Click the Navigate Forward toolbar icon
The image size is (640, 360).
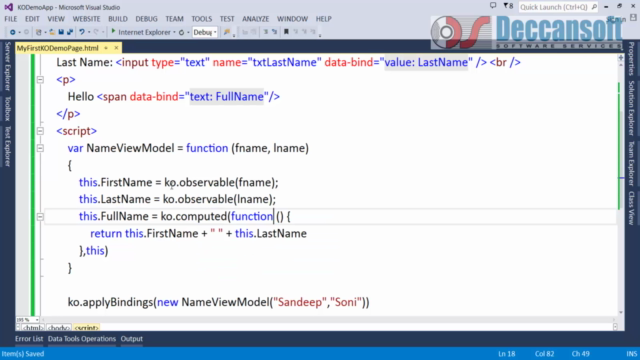27,32
